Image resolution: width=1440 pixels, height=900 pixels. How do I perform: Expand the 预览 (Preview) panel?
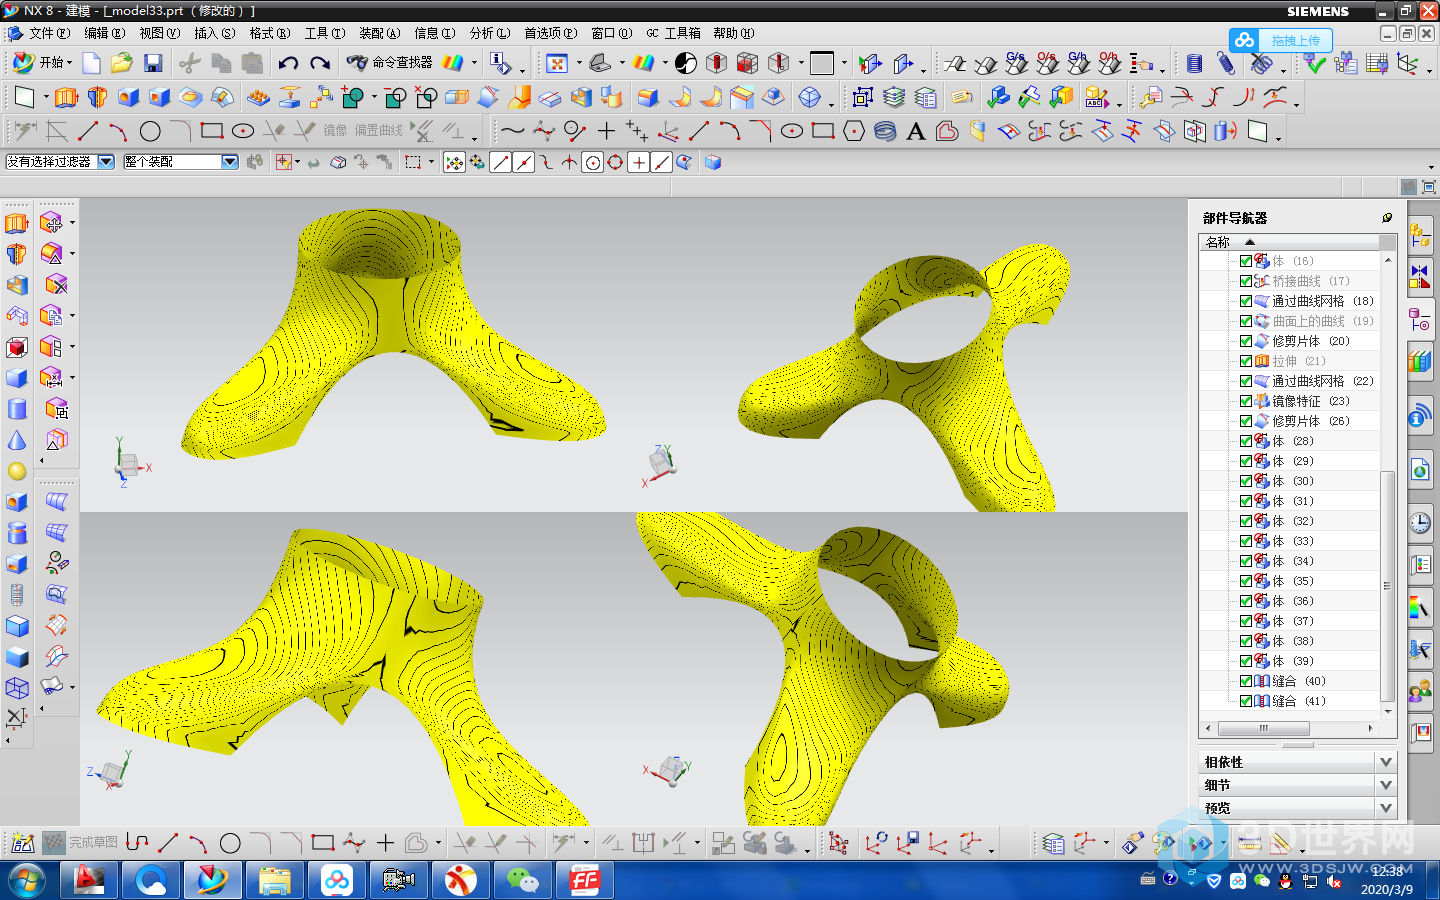(x=1297, y=808)
